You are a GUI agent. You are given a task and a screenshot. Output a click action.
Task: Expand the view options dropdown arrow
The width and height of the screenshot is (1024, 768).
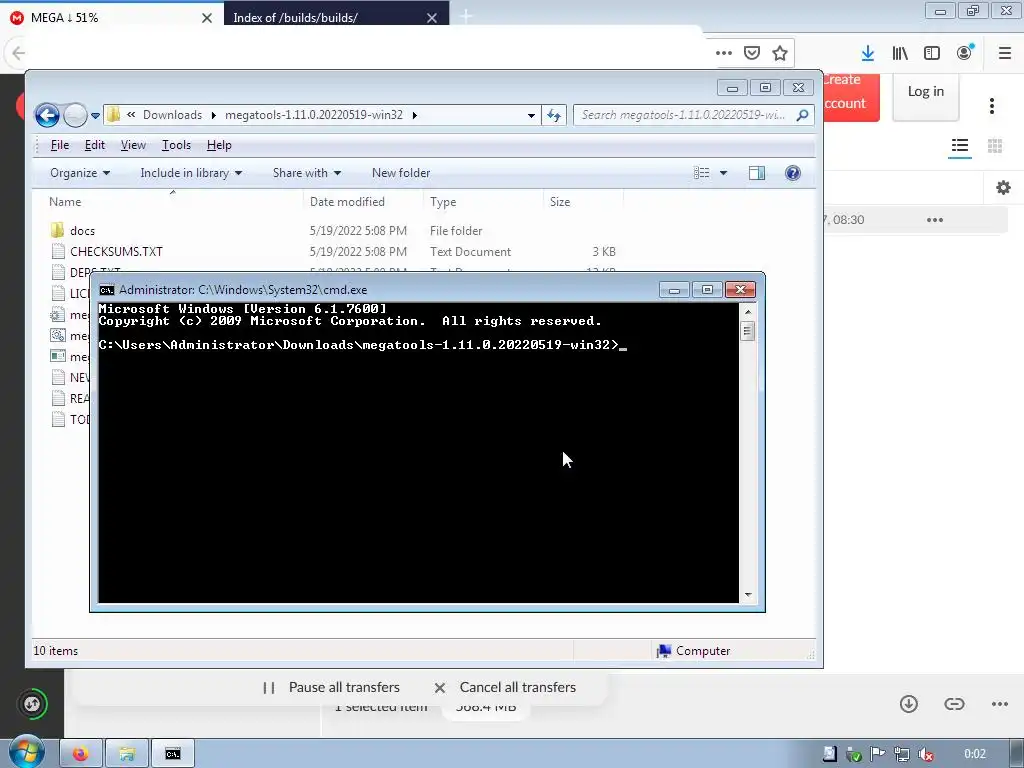tap(724, 173)
